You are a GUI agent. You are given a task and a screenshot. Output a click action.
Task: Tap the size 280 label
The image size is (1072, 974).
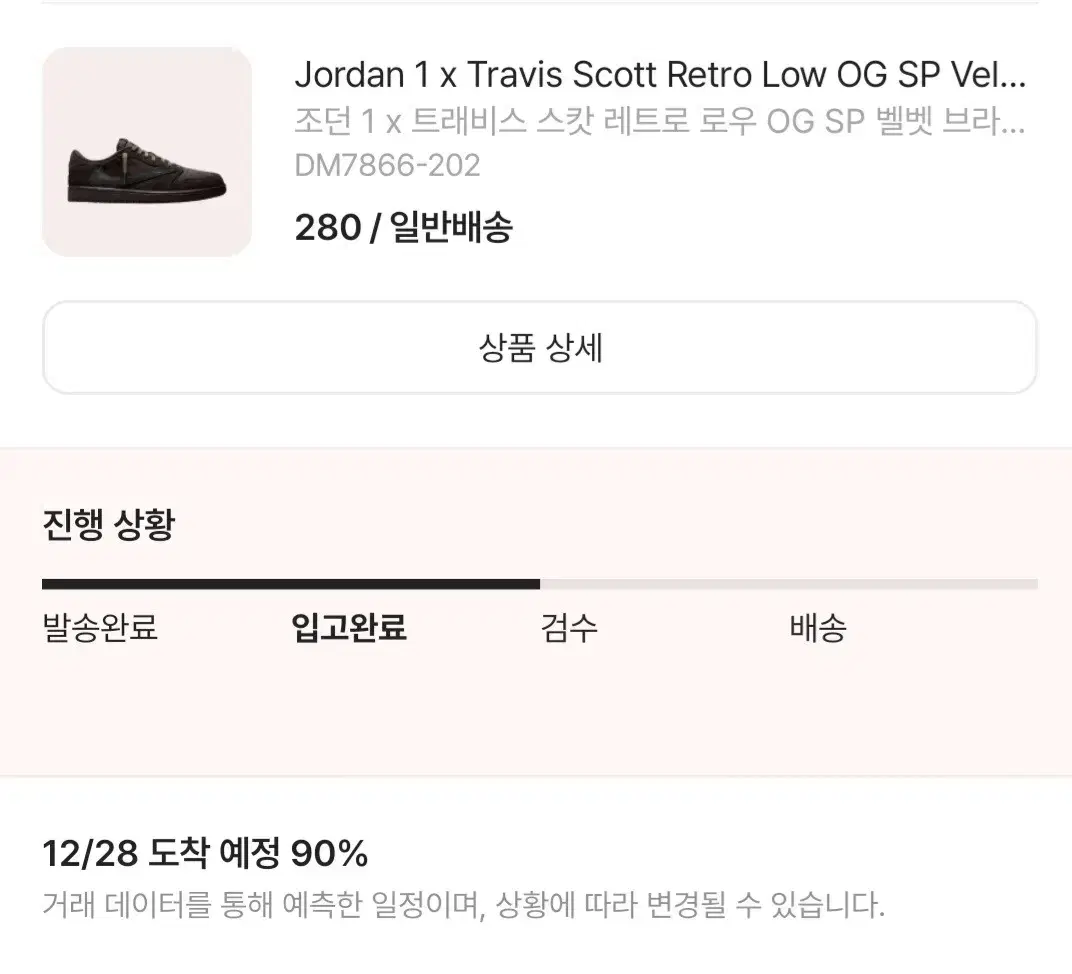click(x=327, y=228)
